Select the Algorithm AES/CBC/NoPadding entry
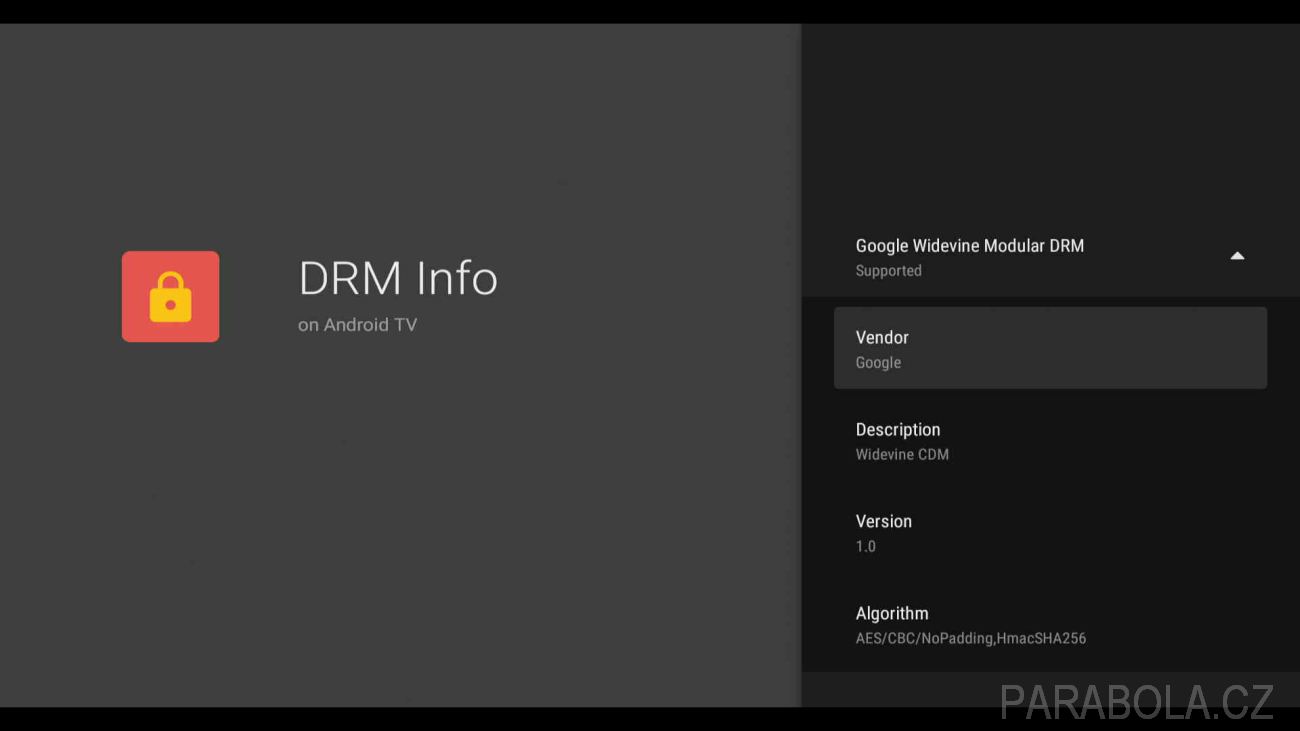 pyautogui.click(x=1050, y=625)
